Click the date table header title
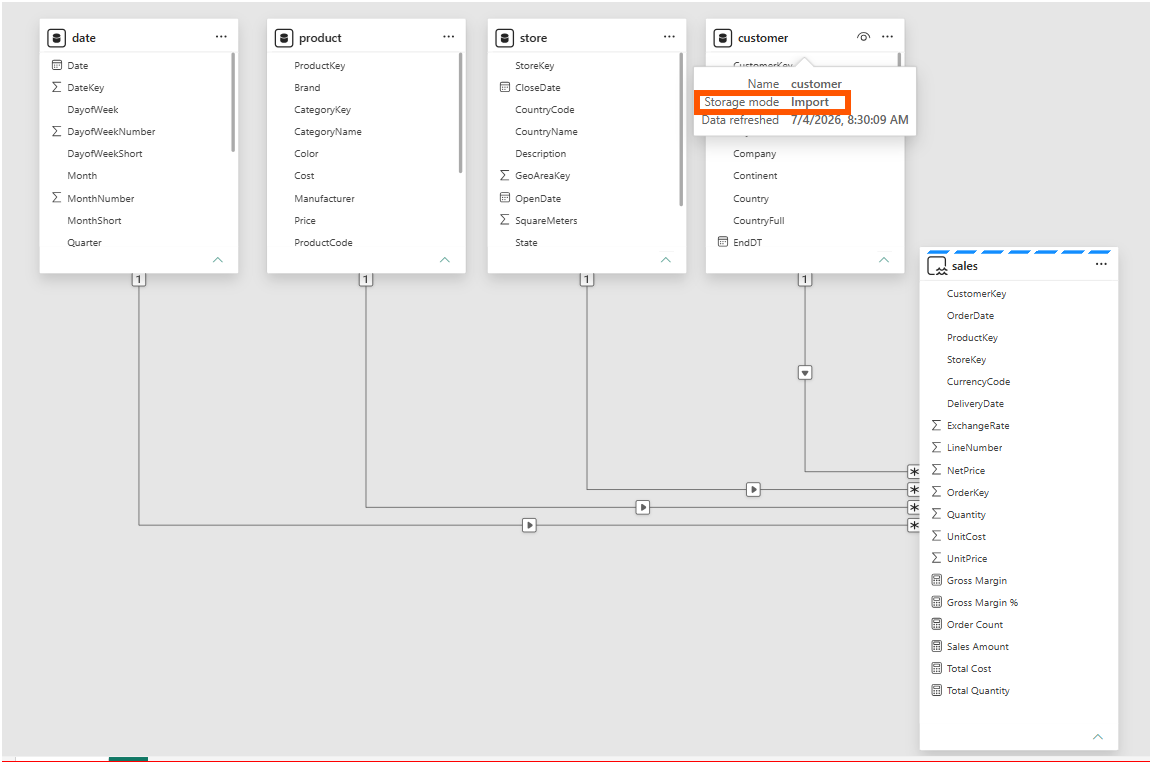The image size is (1152, 764). [x=84, y=38]
